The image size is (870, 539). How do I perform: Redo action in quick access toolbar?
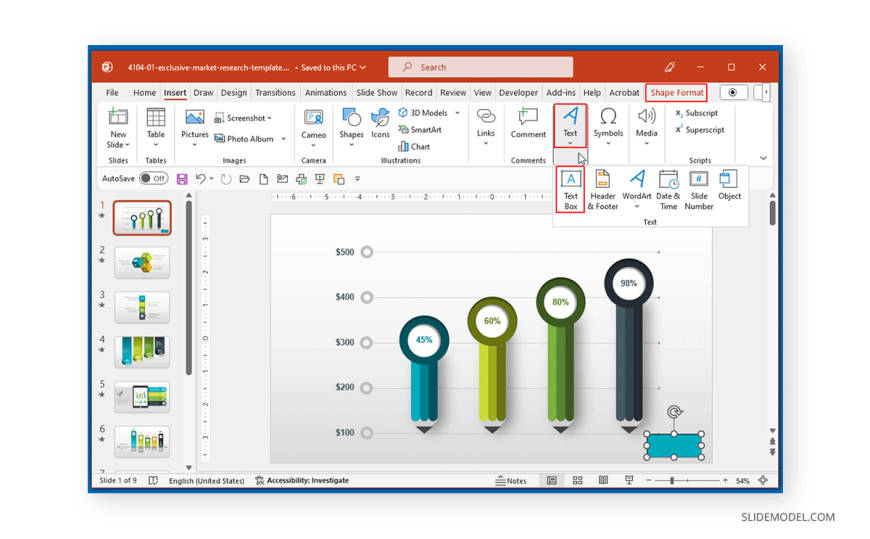pyautogui.click(x=225, y=179)
